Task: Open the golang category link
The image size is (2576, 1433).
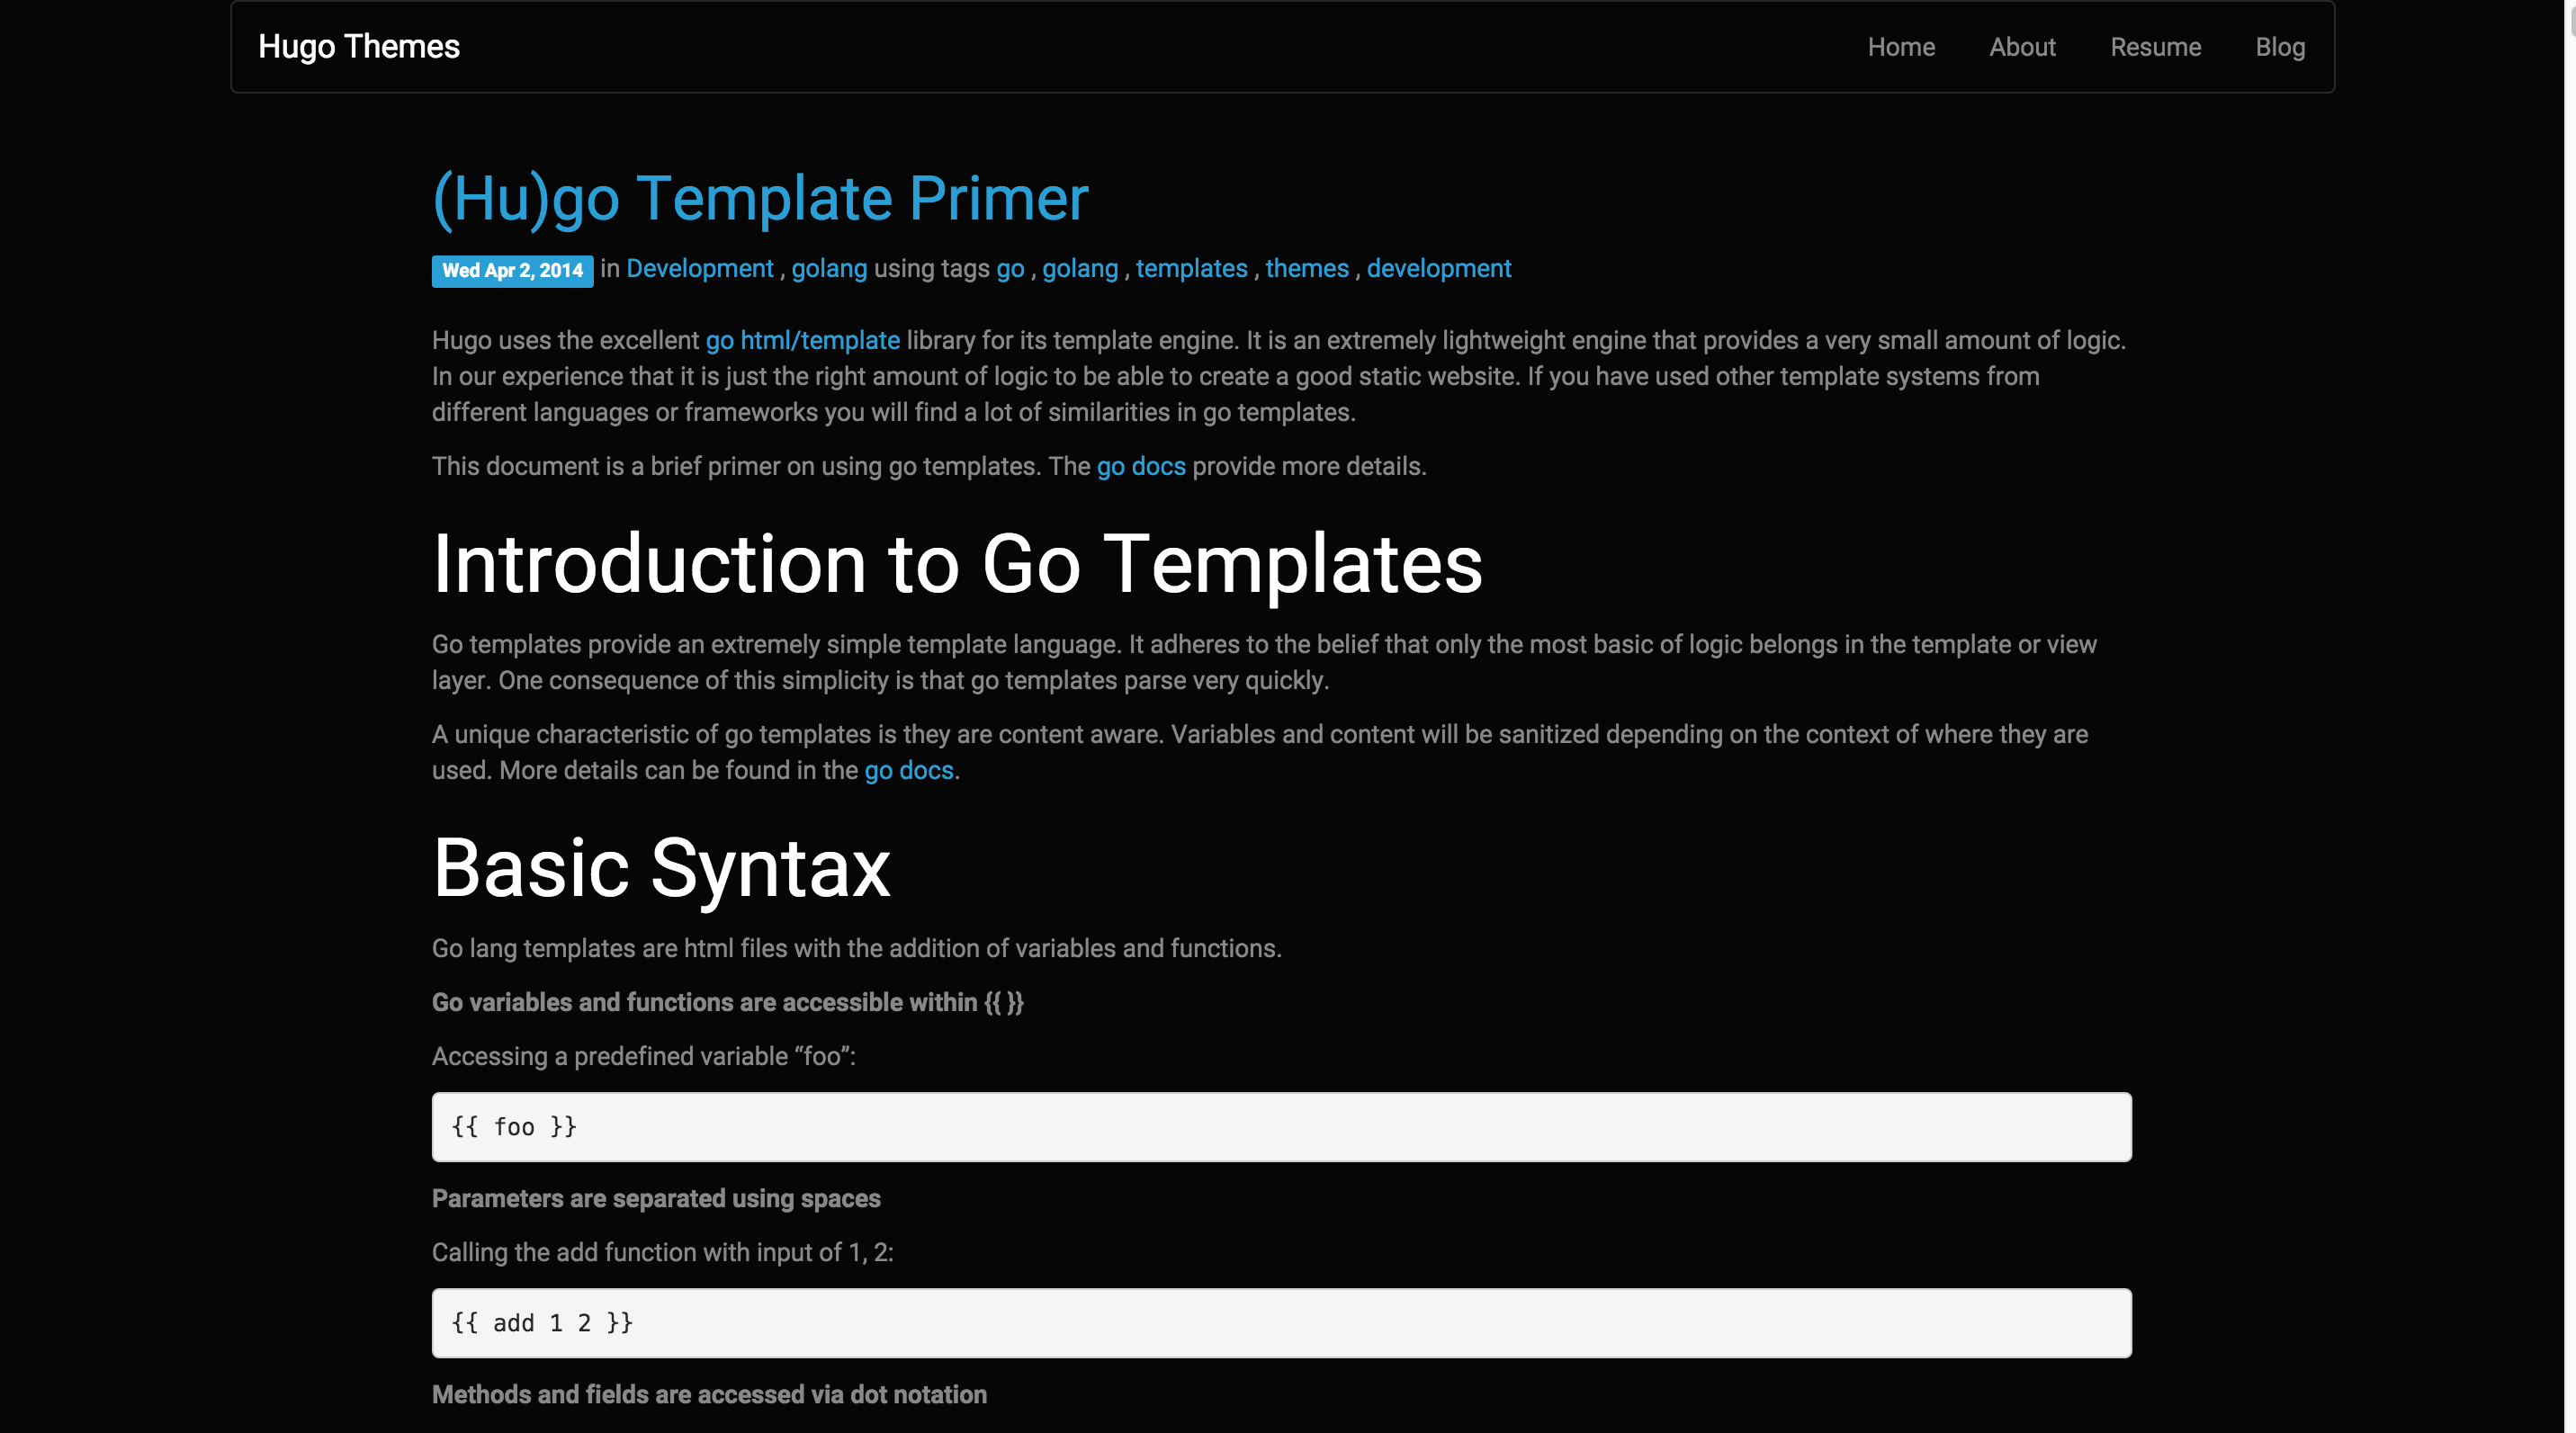Action: 828,268
